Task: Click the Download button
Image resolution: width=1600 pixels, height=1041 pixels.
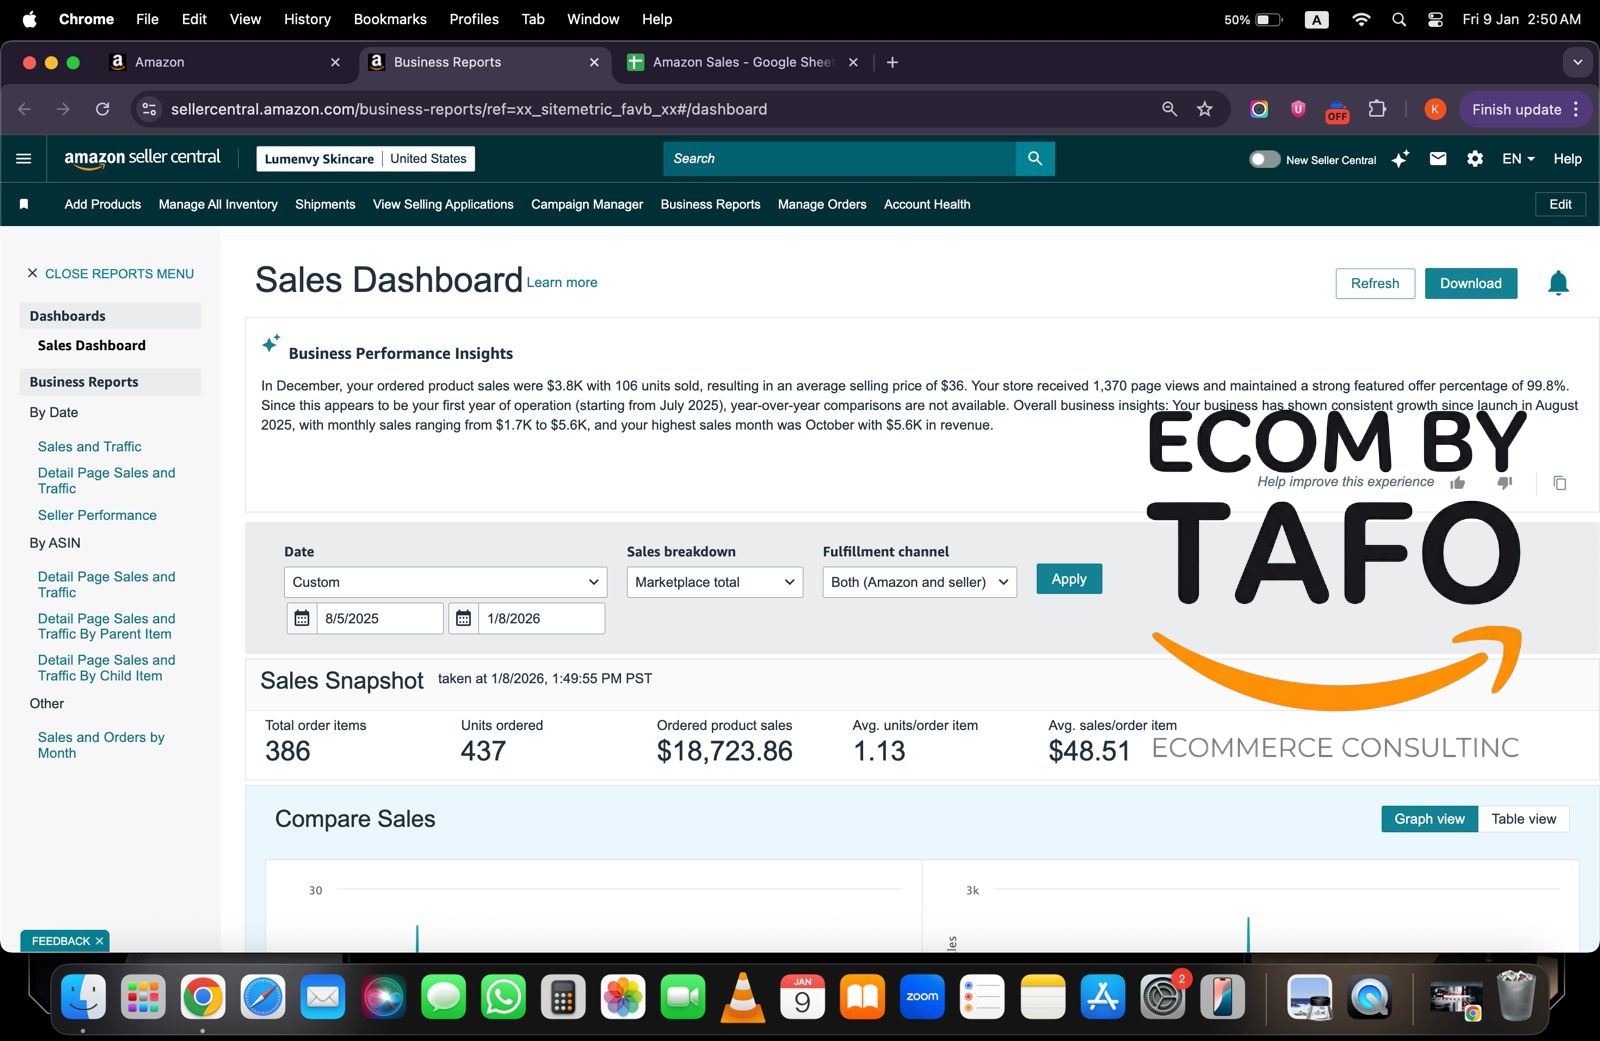Action: (x=1470, y=284)
